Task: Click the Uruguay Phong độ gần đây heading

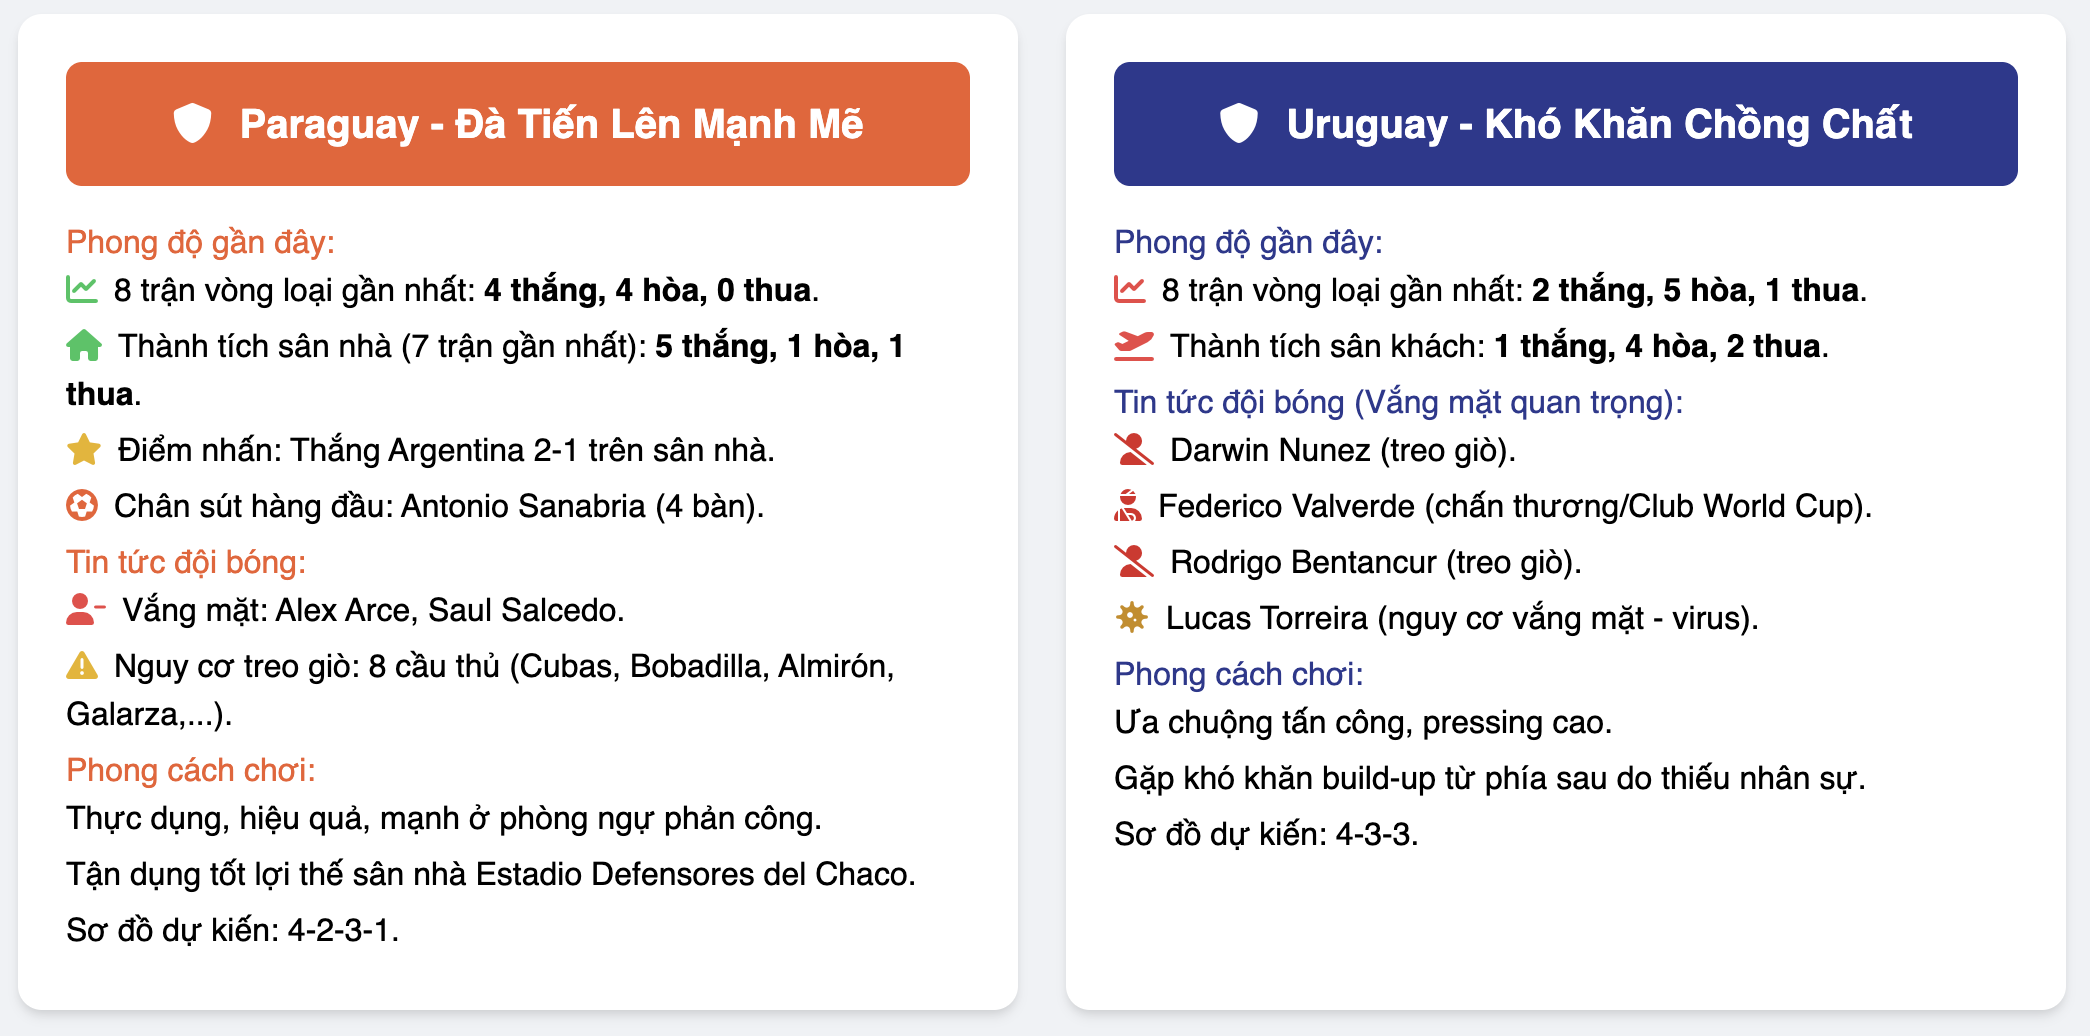Action: [1249, 242]
